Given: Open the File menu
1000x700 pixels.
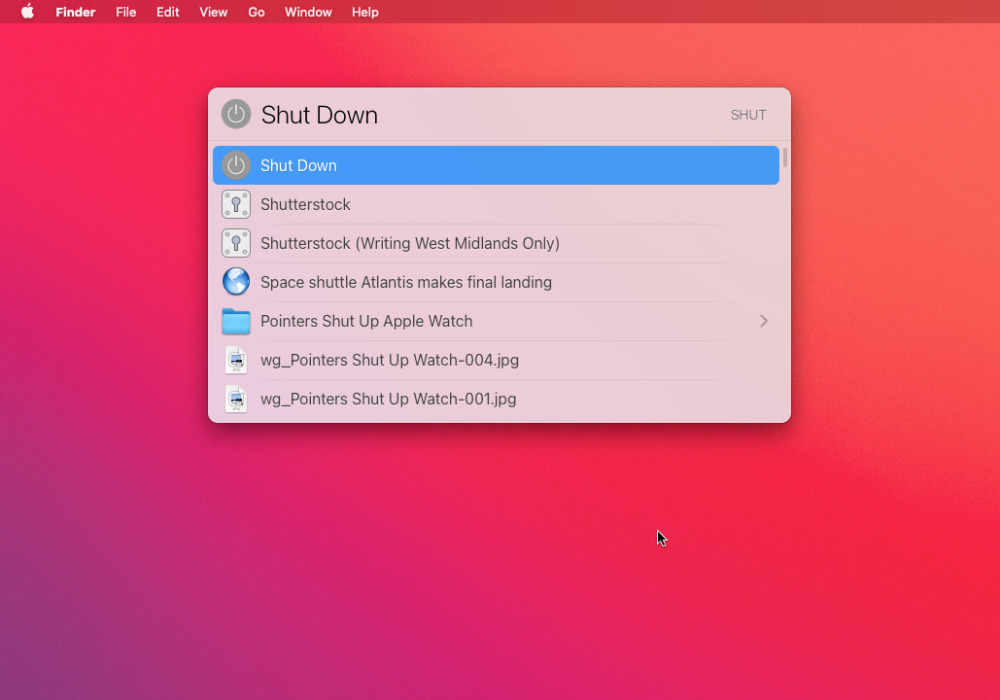Looking at the screenshot, I should point(126,12).
